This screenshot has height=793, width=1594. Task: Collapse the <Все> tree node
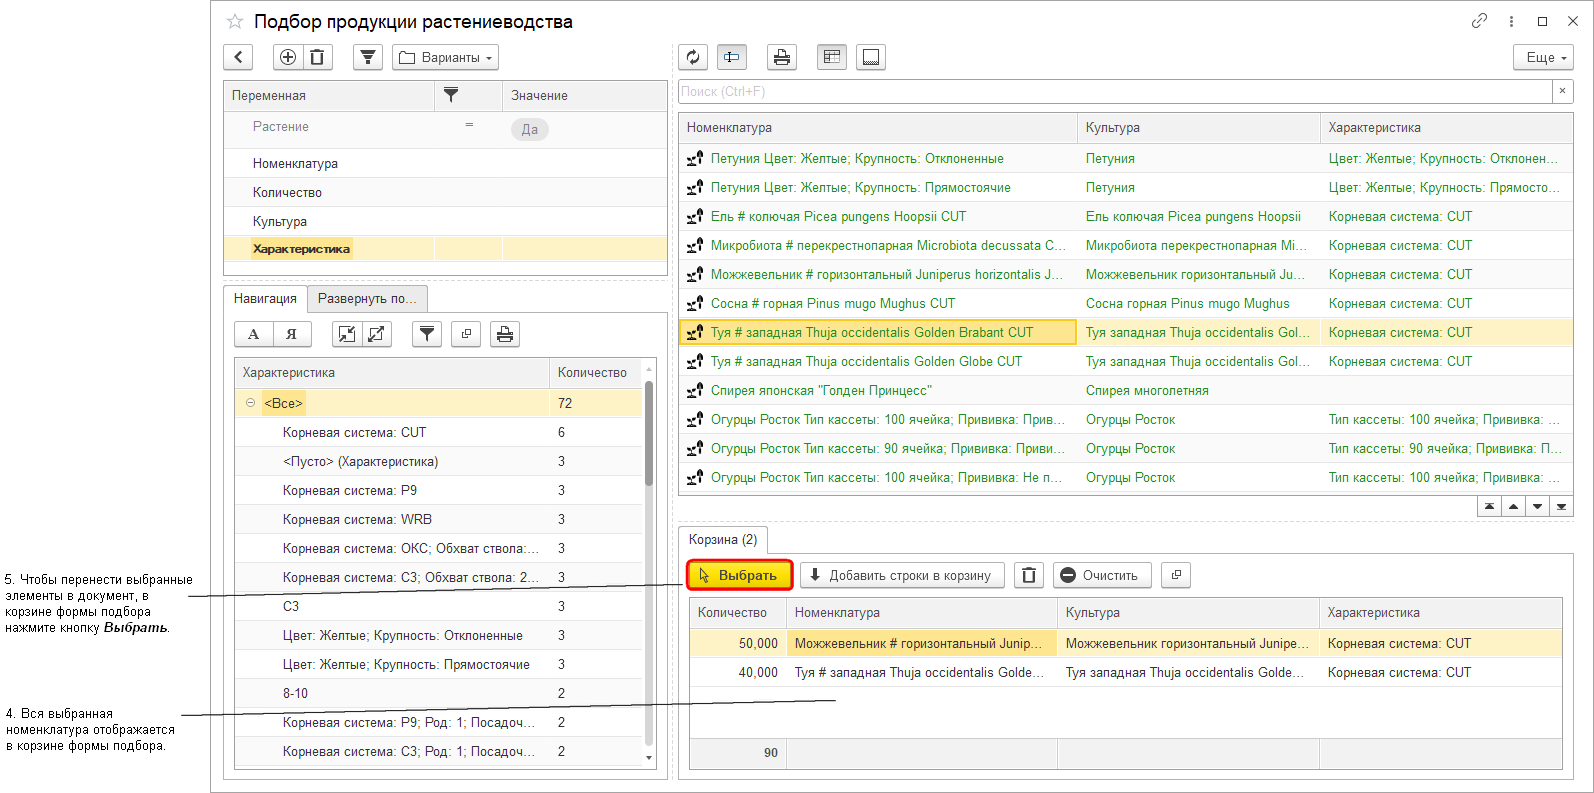coord(250,403)
